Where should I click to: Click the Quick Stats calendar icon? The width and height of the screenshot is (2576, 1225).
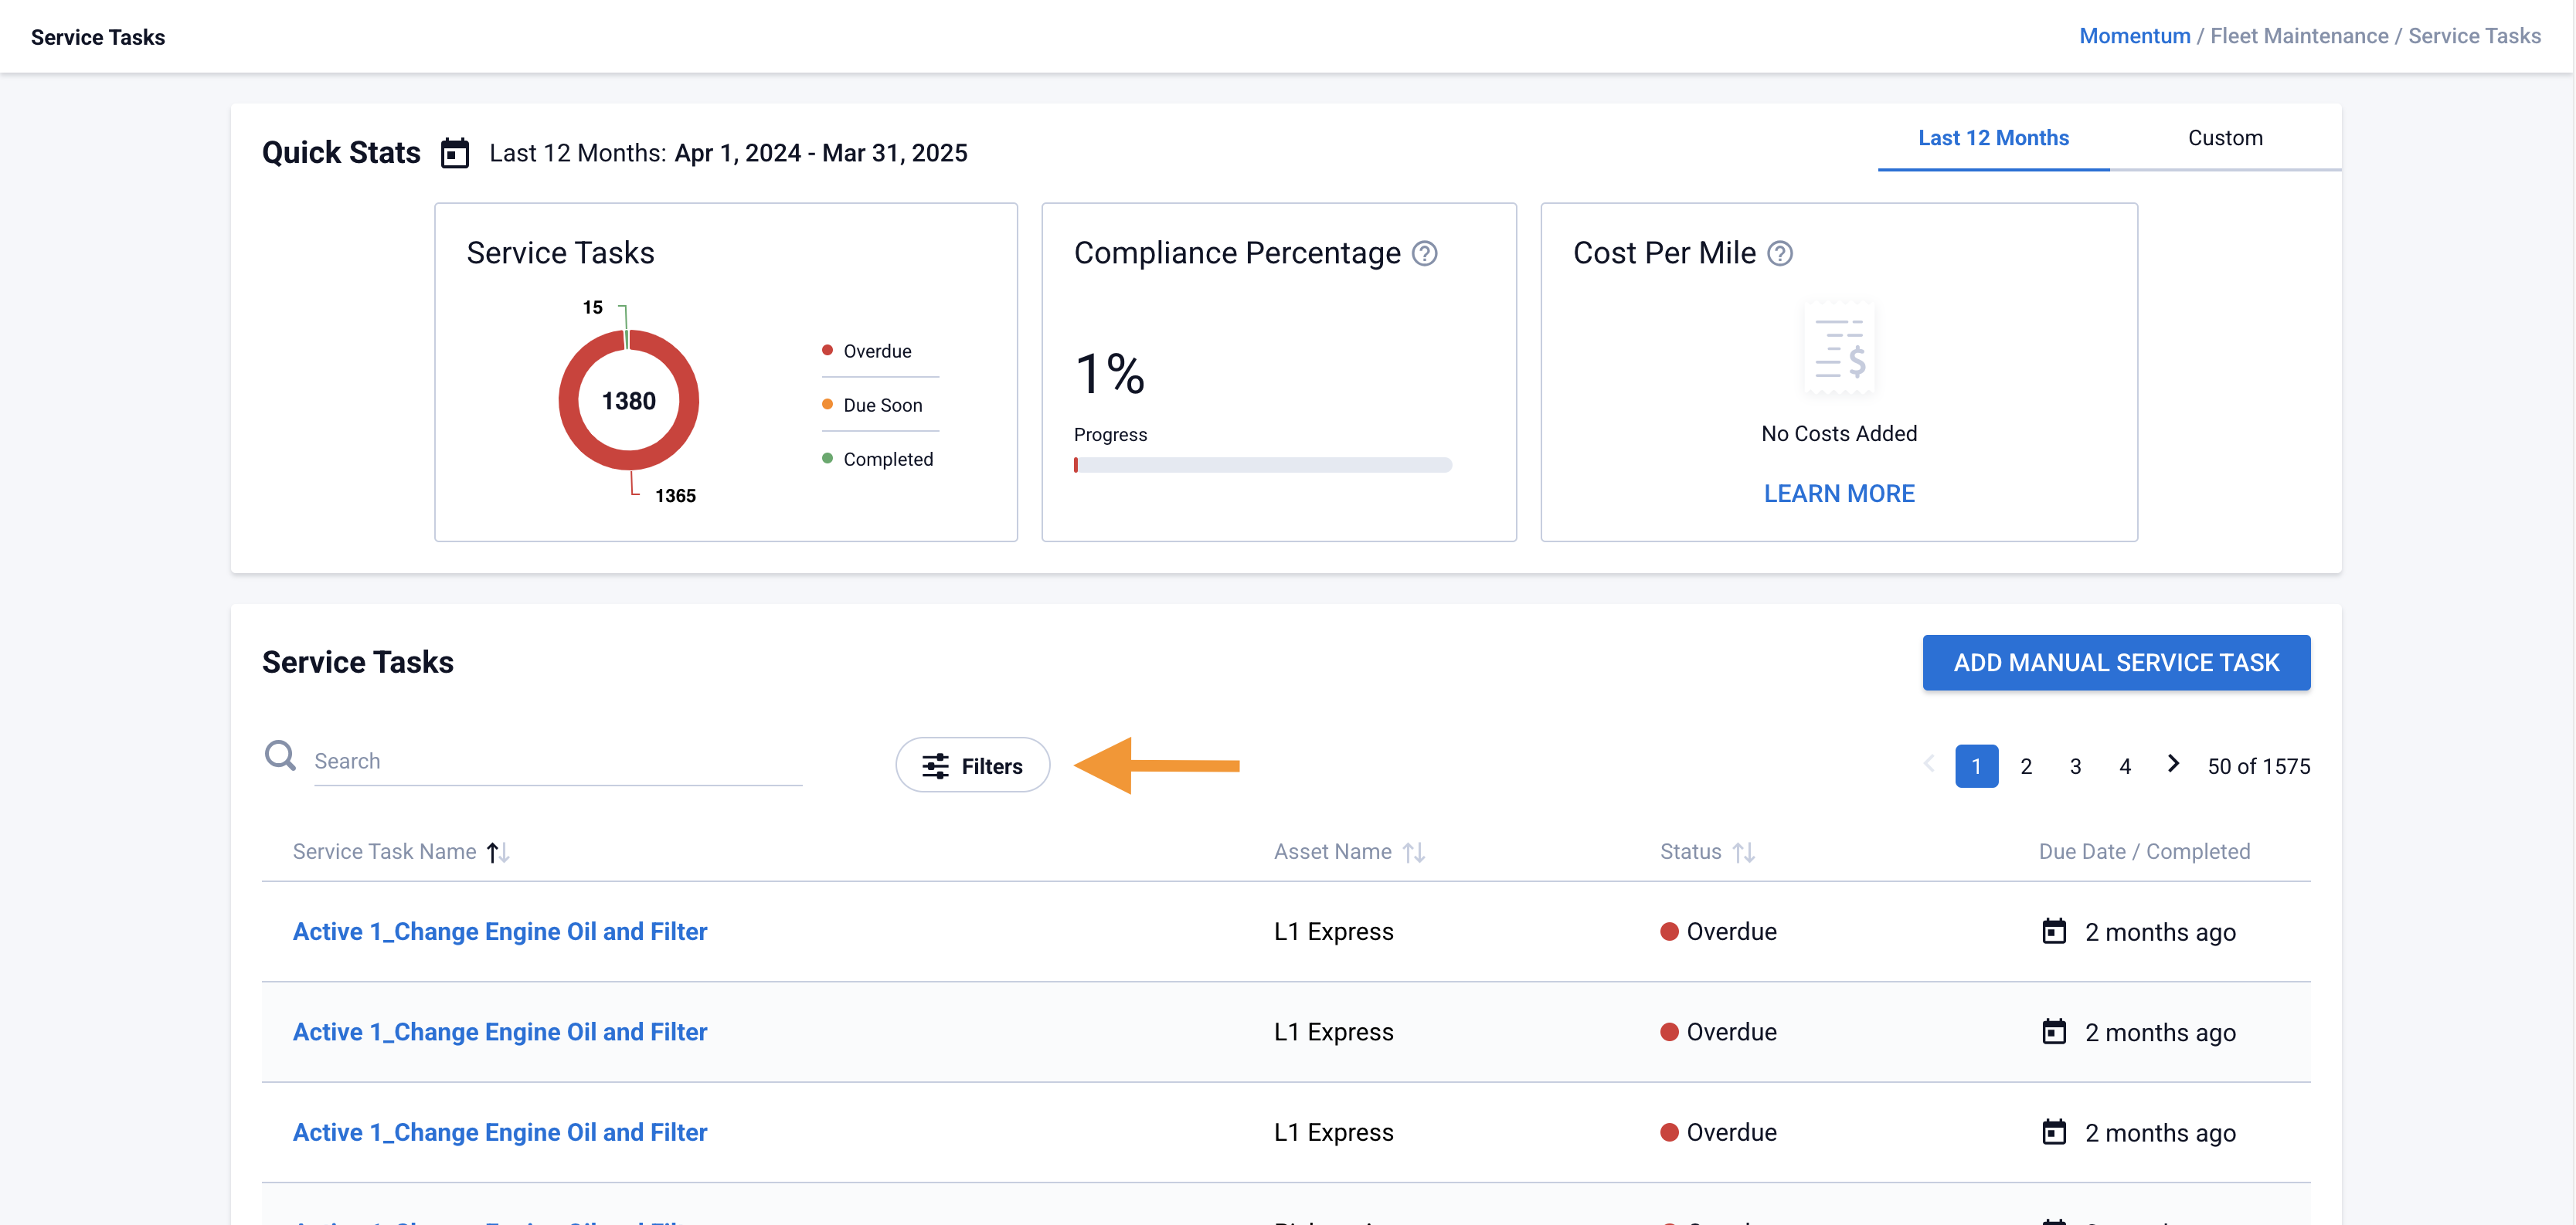coord(455,153)
